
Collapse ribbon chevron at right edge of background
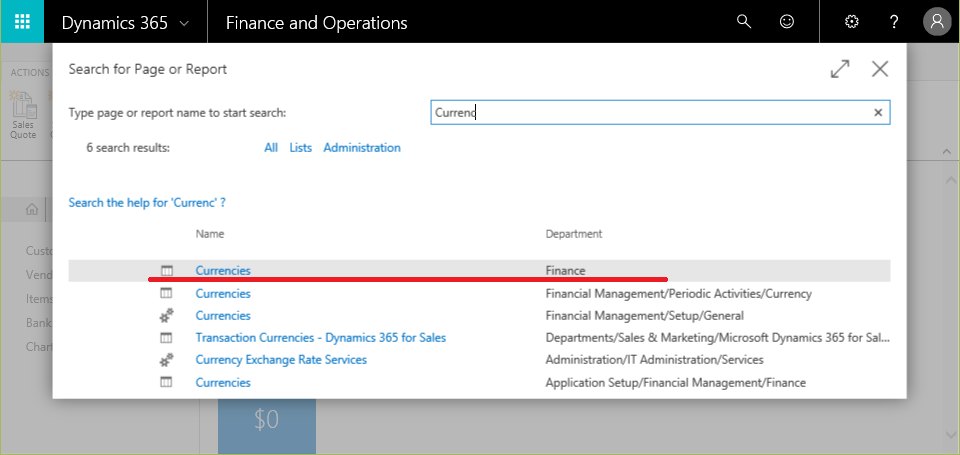coord(947,151)
